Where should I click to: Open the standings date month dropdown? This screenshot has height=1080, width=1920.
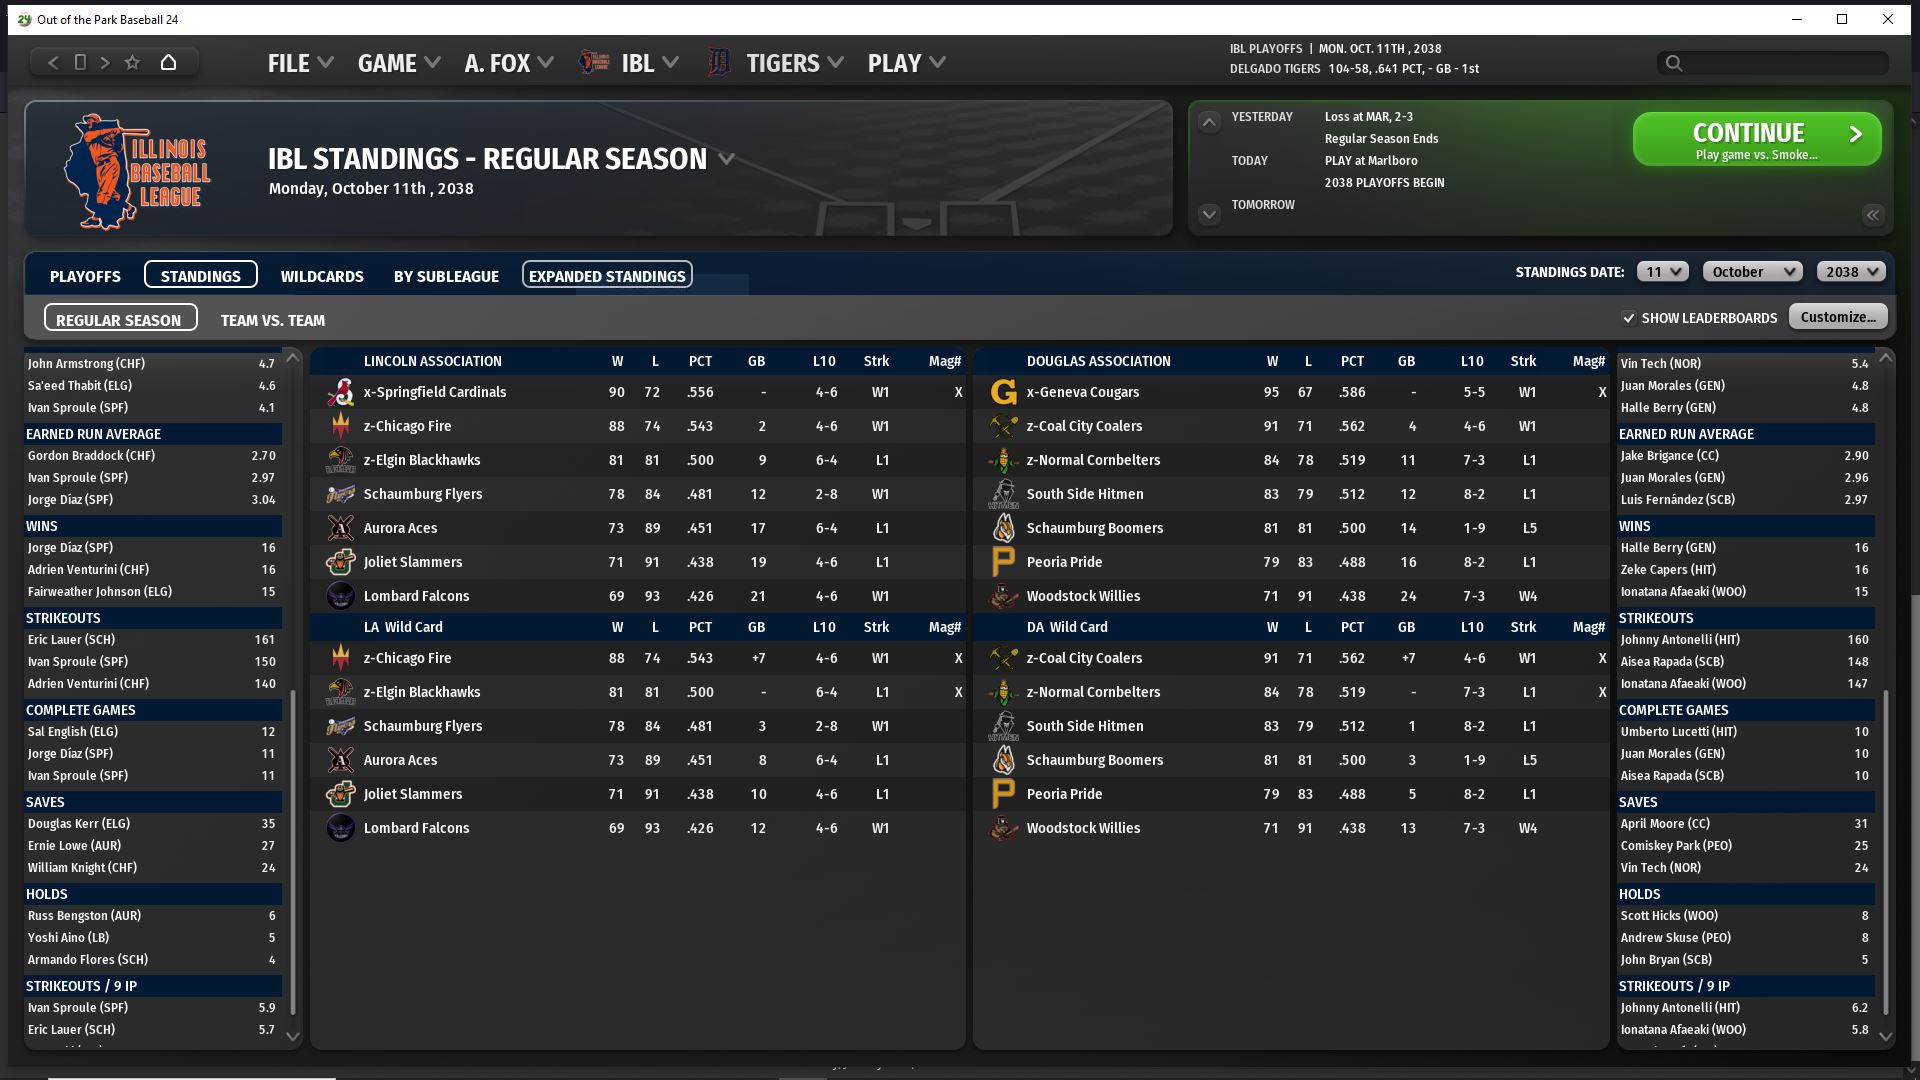pos(1752,271)
